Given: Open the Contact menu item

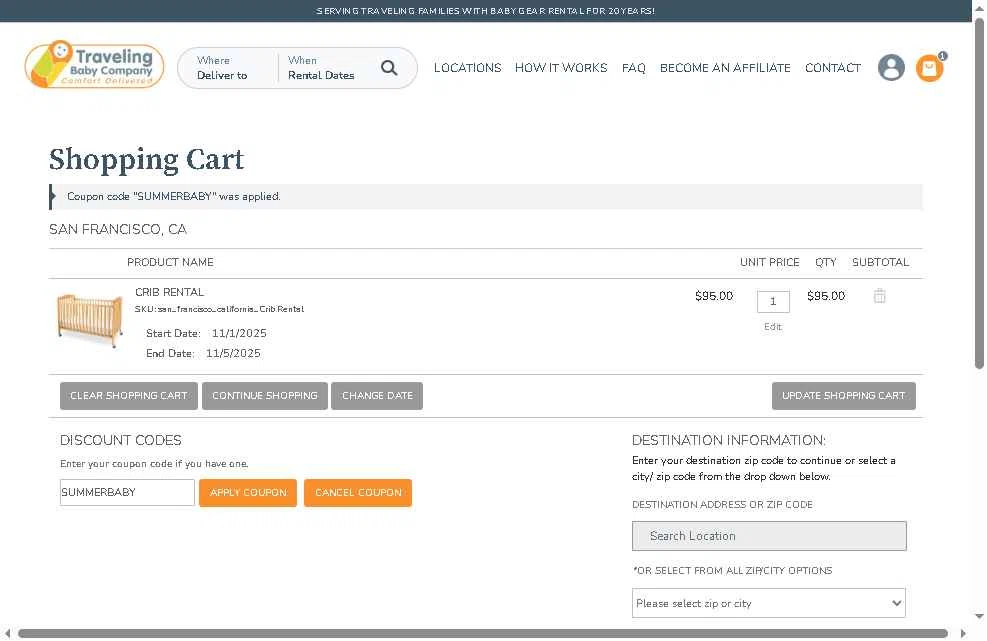Looking at the screenshot, I should [x=832, y=67].
